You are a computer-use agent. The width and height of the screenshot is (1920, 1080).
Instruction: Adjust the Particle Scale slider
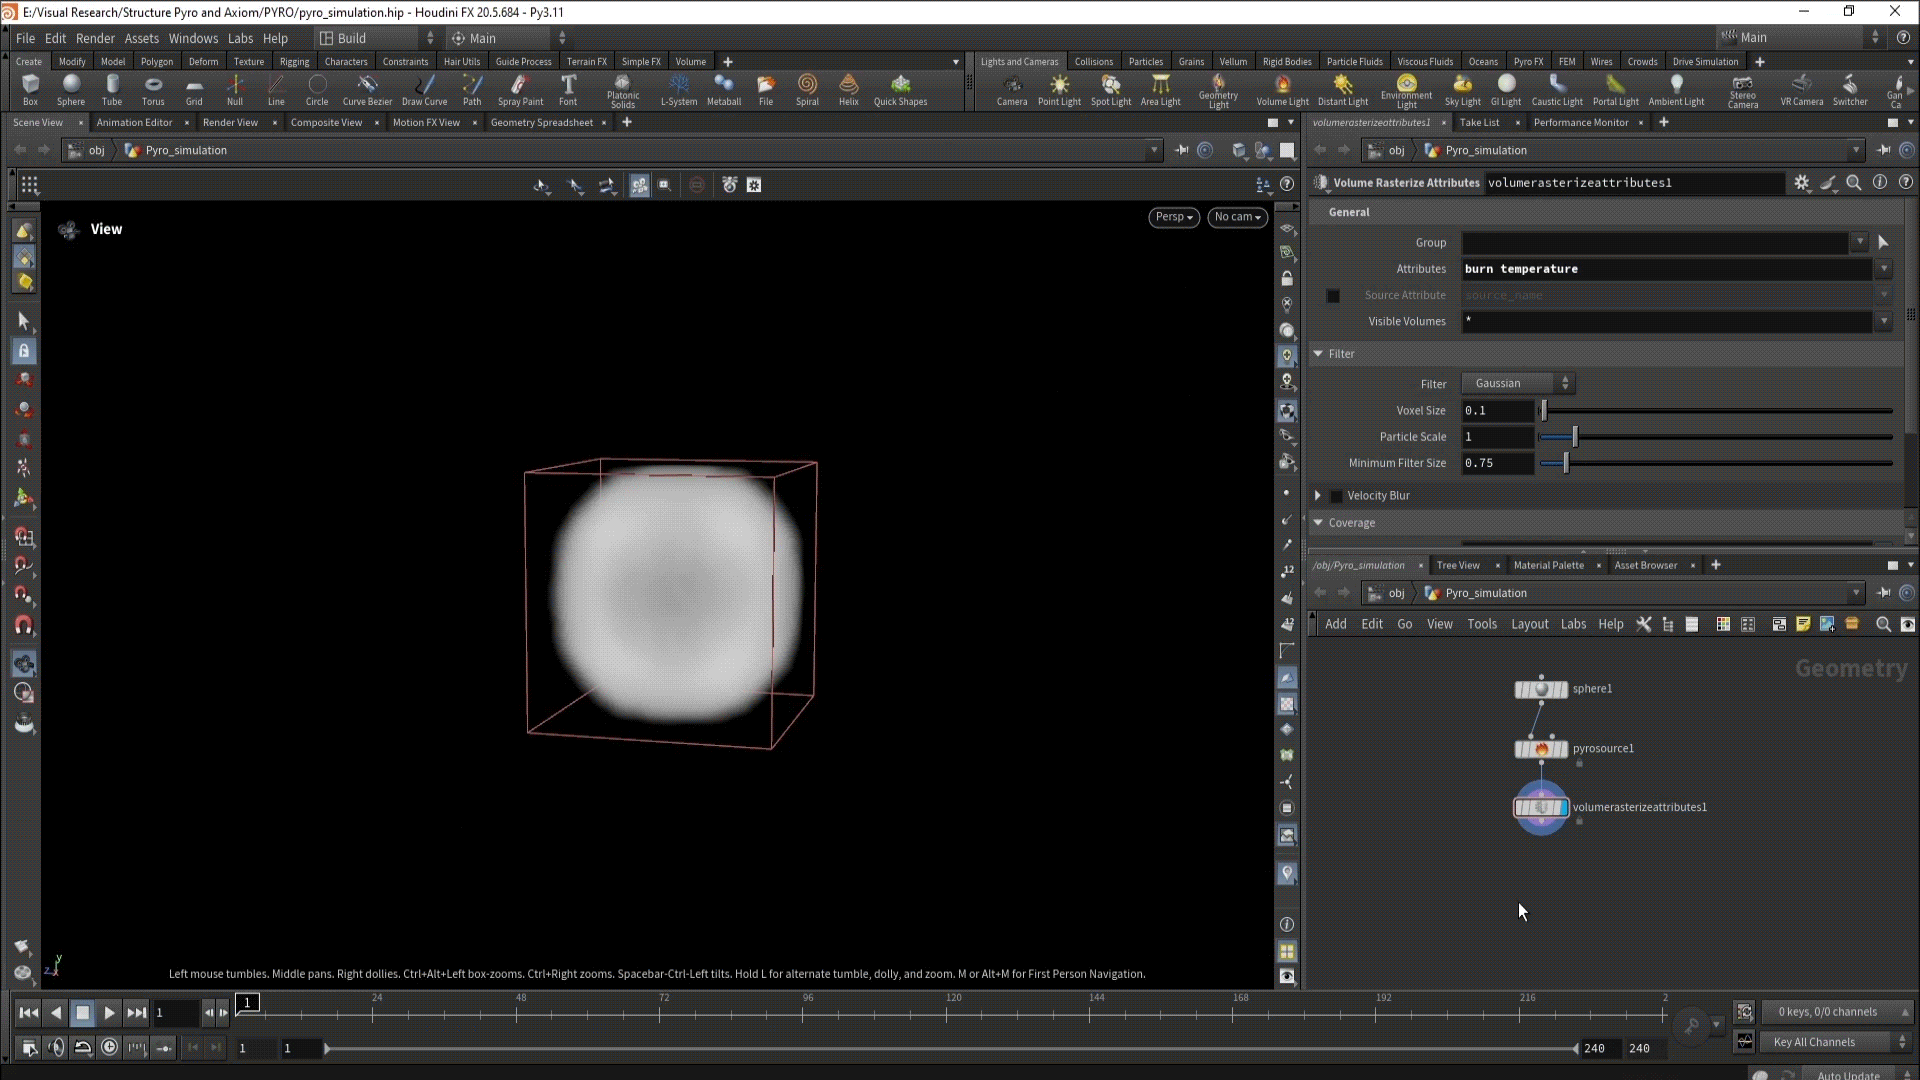pyautogui.click(x=1575, y=437)
